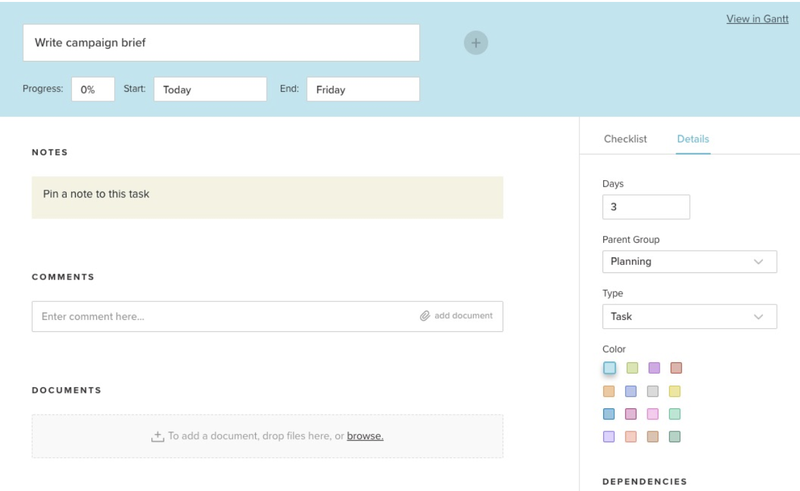800x491 pixels.
Task: Click the End date field showing Friday
Action: coord(363,89)
